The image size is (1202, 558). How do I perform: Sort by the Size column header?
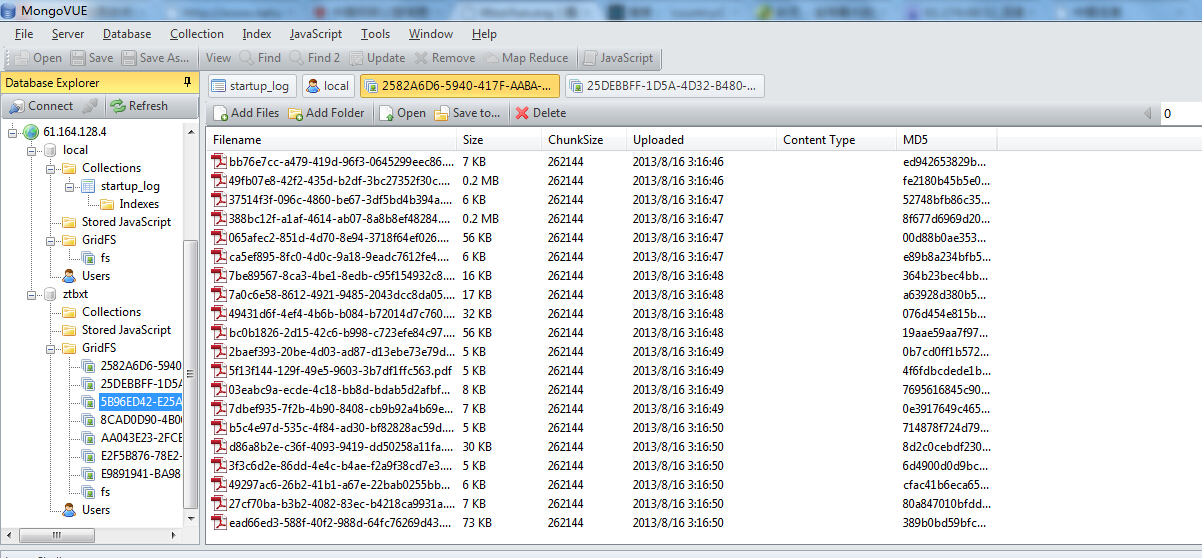pos(500,140)
